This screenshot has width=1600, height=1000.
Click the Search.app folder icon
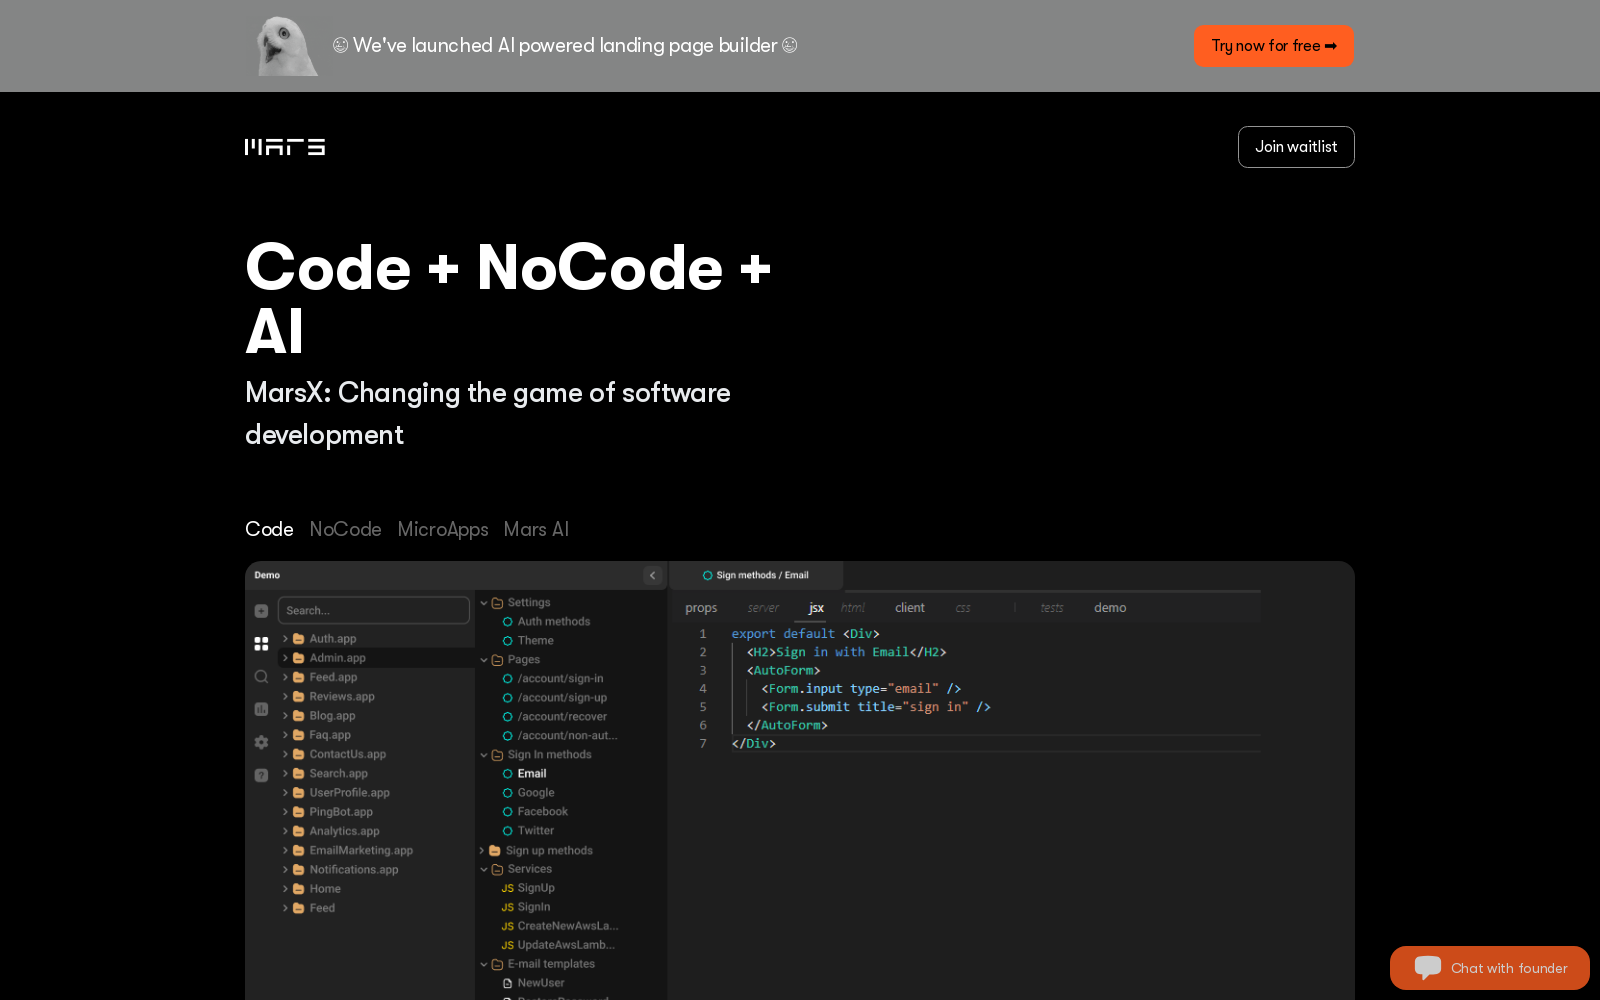pos(298,773)
